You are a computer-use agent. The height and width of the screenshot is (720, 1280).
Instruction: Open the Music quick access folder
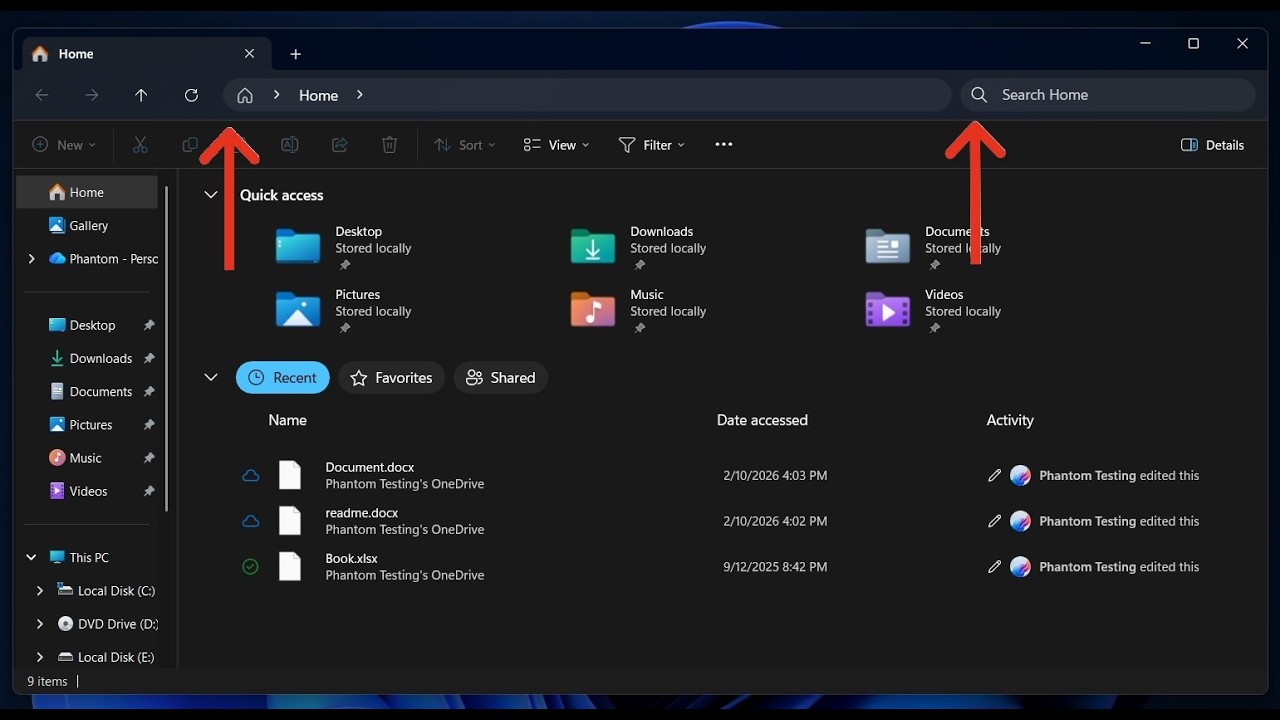638,310
